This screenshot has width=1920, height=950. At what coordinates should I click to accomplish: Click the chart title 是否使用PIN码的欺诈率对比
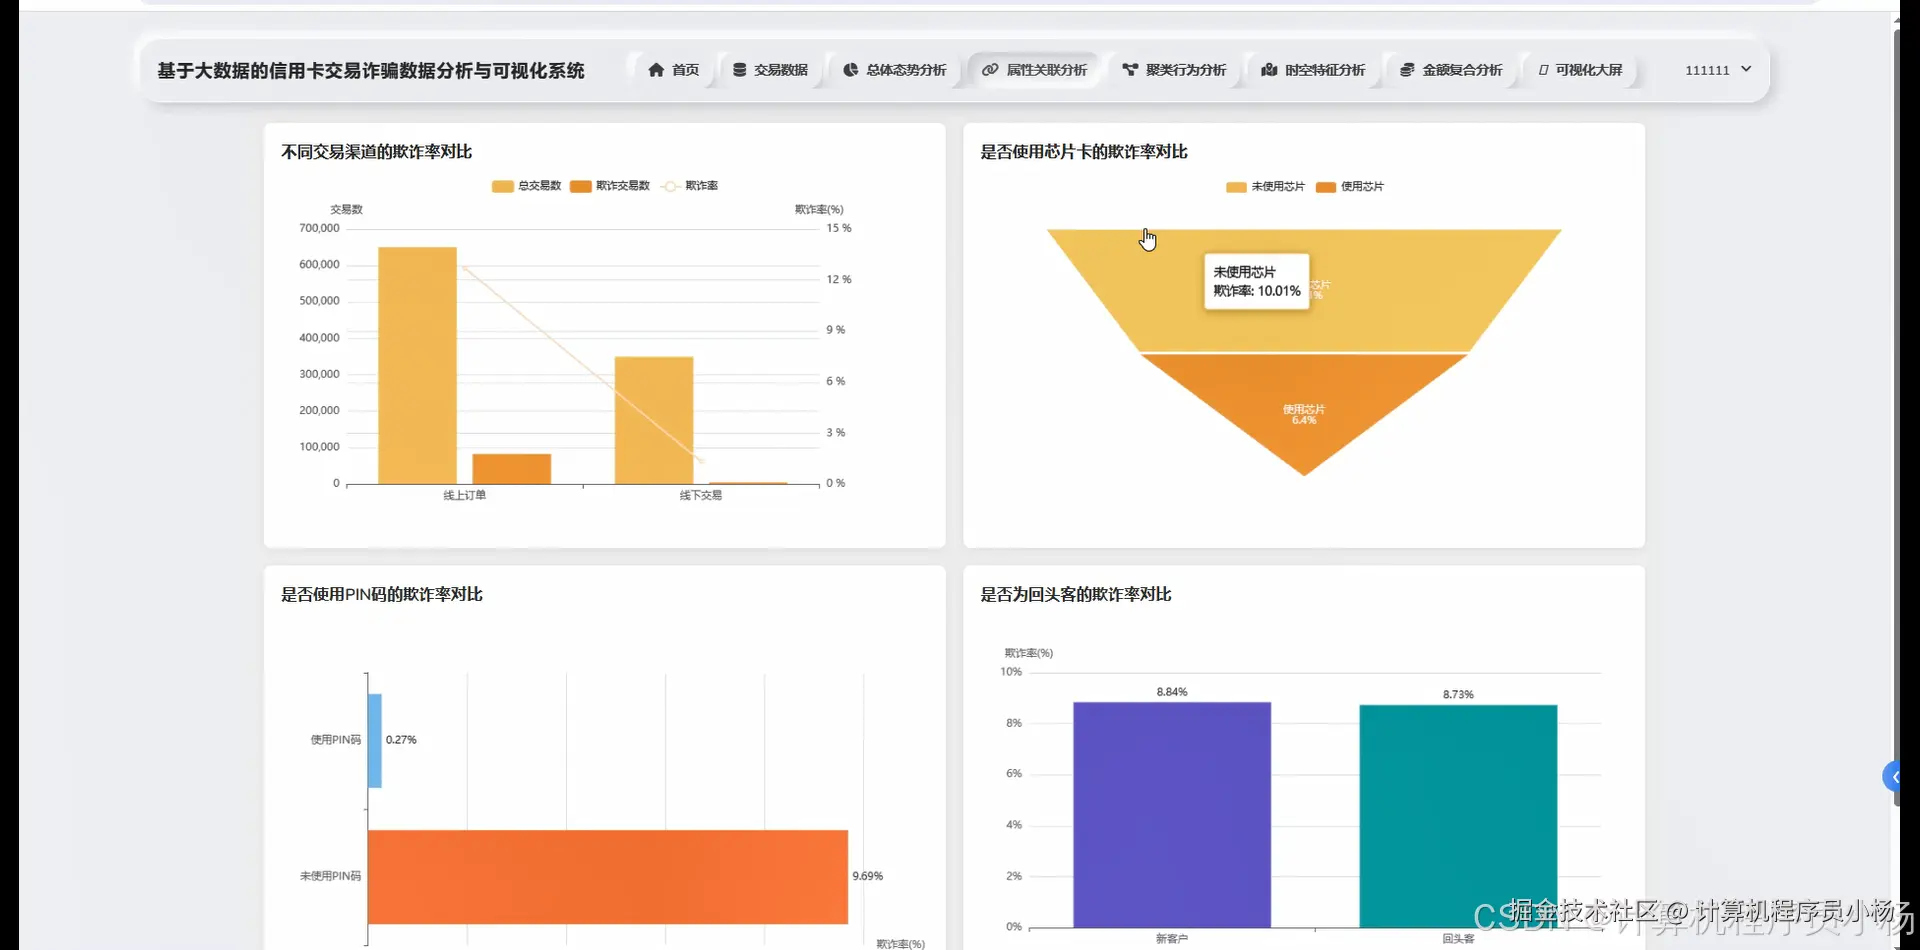(382, 594)
